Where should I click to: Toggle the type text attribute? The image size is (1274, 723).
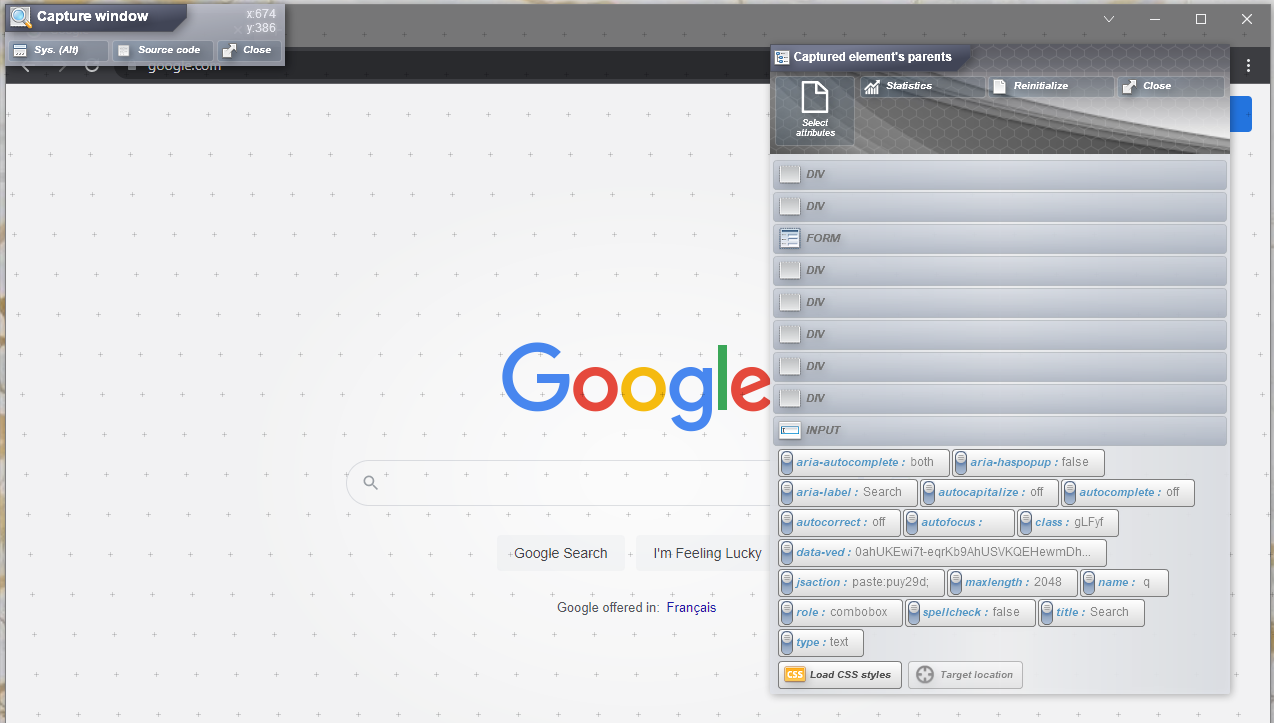pos(821,643)
